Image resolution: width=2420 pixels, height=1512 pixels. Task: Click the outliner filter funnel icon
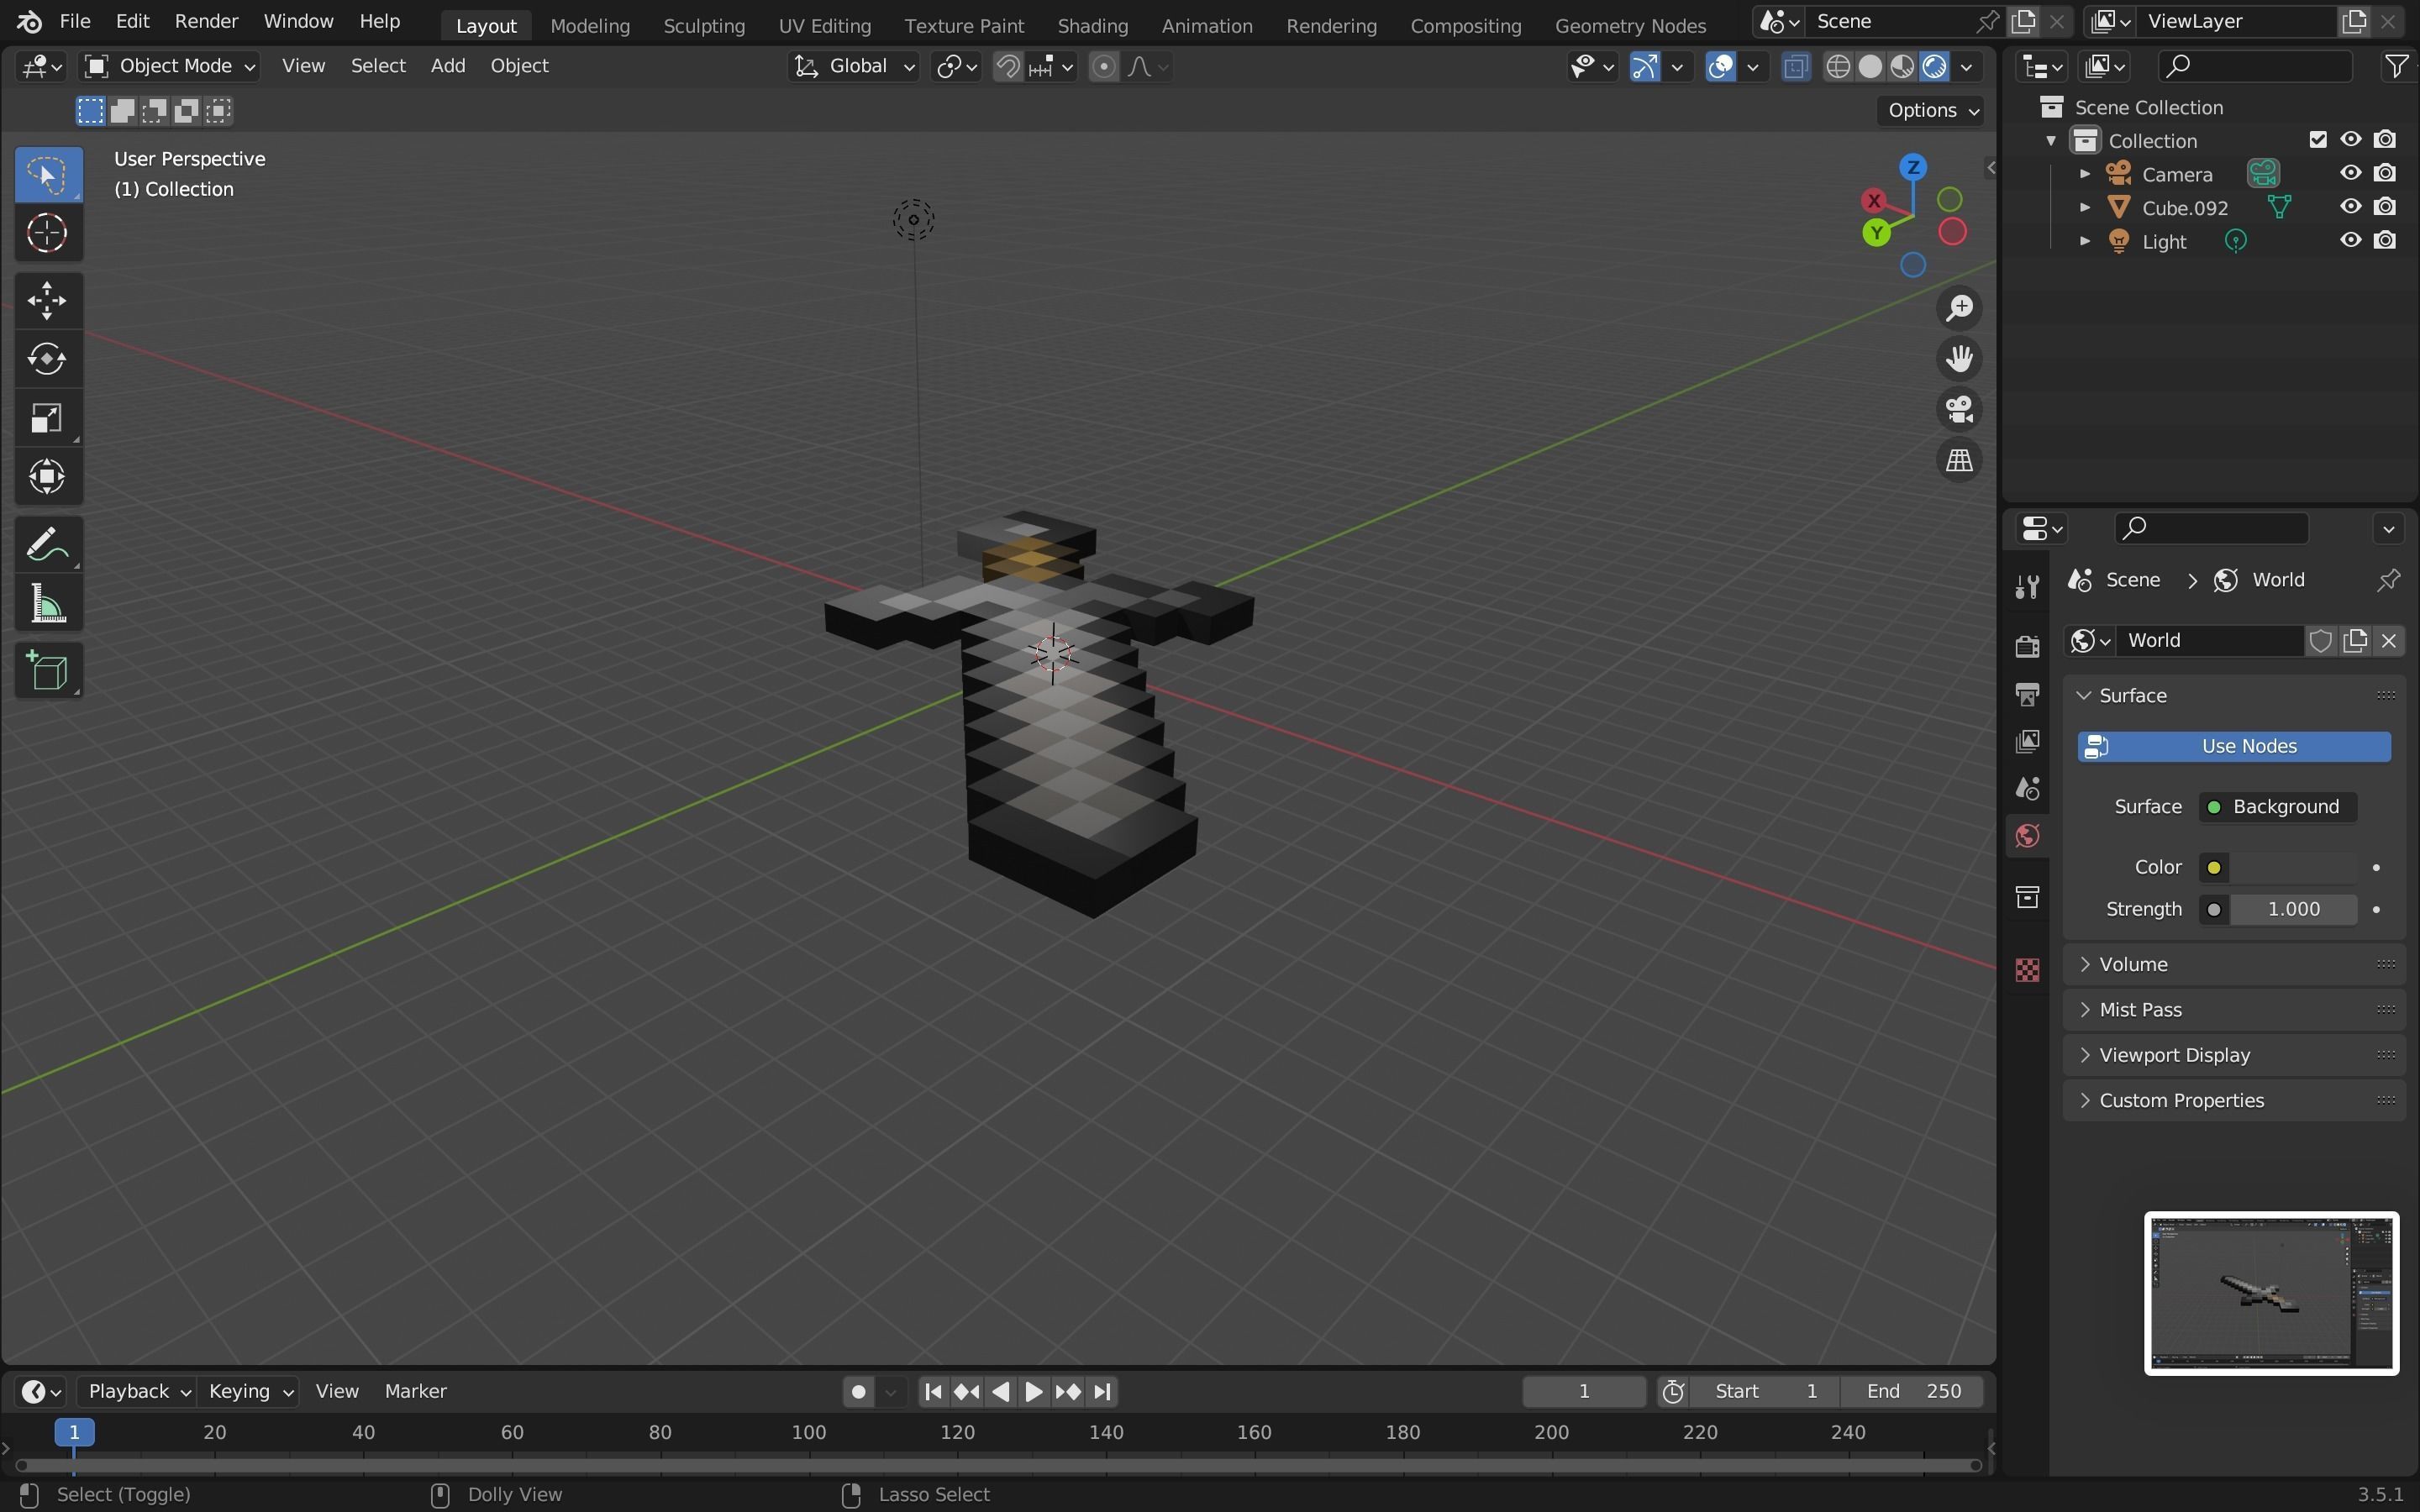click(x=2397, y=66)
